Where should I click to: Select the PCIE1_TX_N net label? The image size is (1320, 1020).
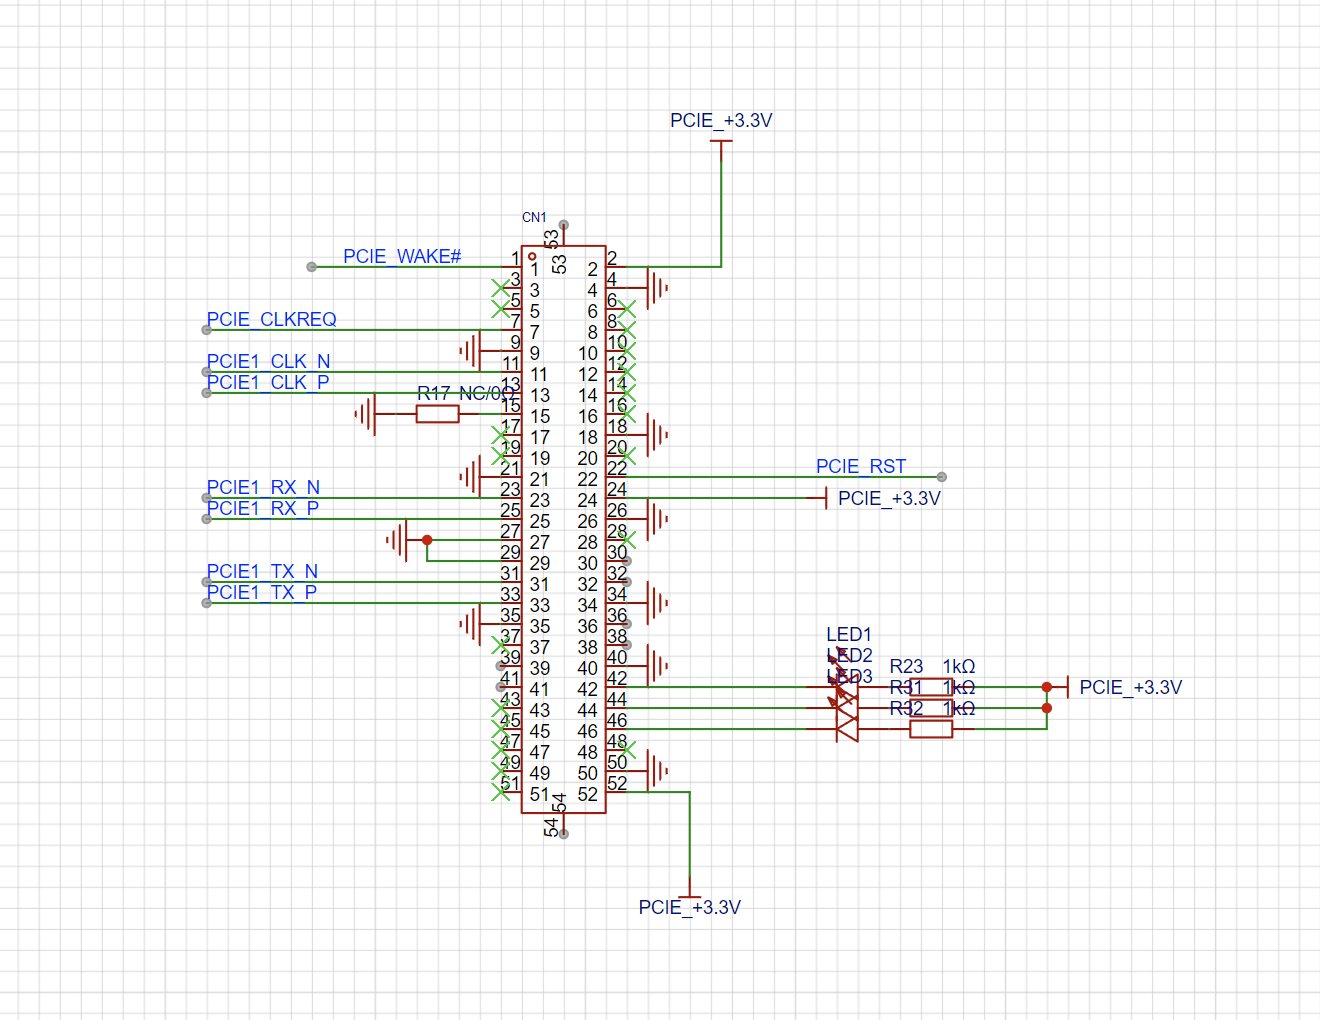click(x=262, y=571)
